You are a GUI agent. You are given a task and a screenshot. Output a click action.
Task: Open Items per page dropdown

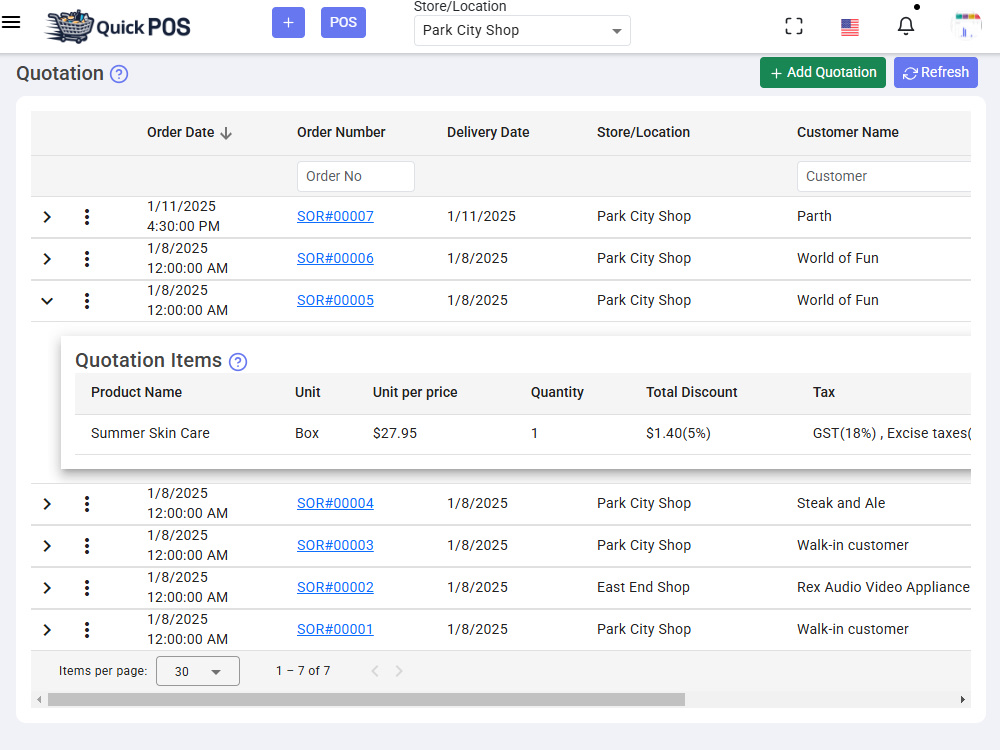click(198, 671)
